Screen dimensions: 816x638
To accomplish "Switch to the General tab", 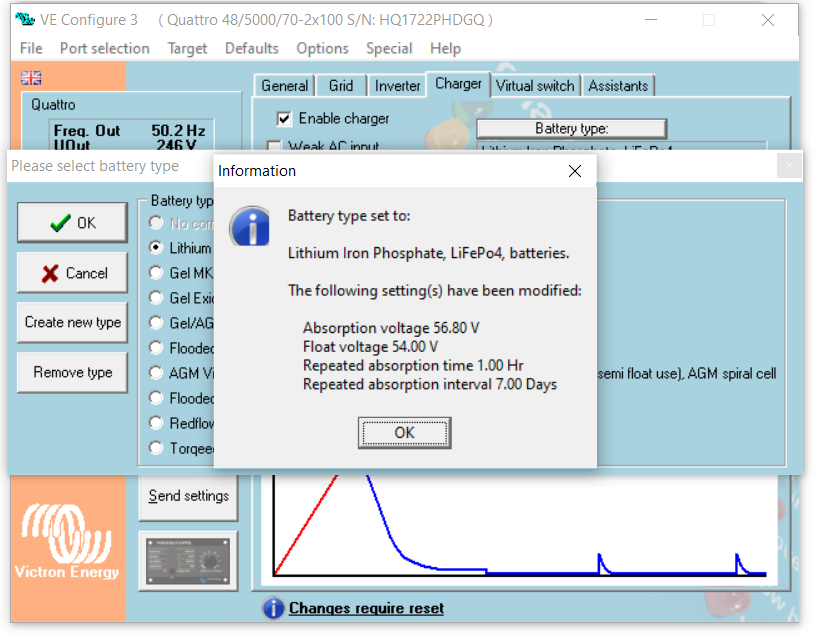I will [284, 85].
